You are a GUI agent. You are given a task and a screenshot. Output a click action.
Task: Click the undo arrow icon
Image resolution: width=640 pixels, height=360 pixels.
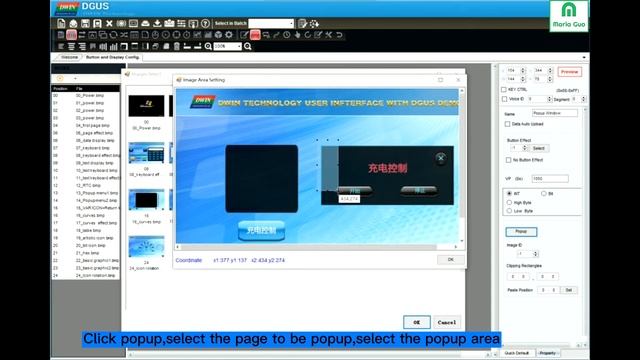(x=339, y=35)
